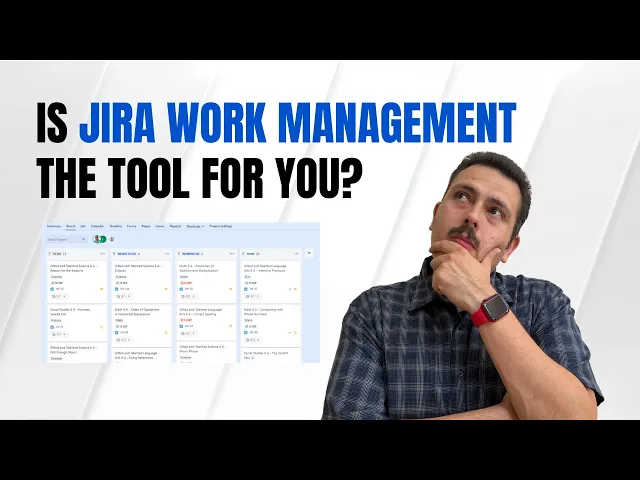The width and height of the screenshot is (640, 480).
Task: Open the Eclipses science card
Action: (142, 282)
